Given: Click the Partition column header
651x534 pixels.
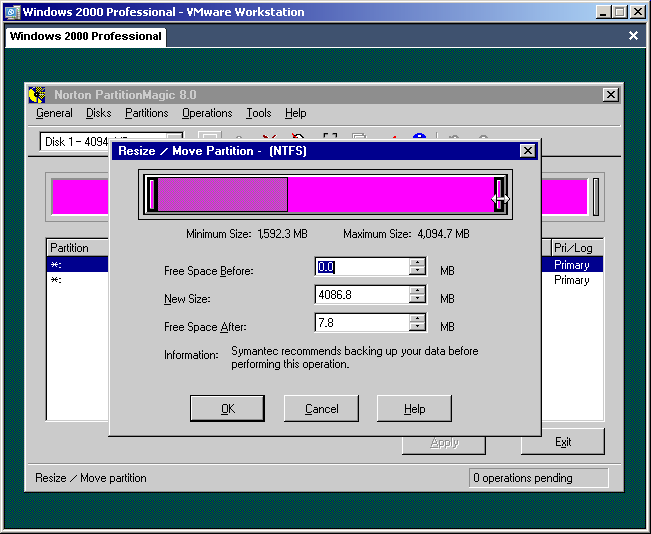Looking at the screenshot, I should coord(78,248).
